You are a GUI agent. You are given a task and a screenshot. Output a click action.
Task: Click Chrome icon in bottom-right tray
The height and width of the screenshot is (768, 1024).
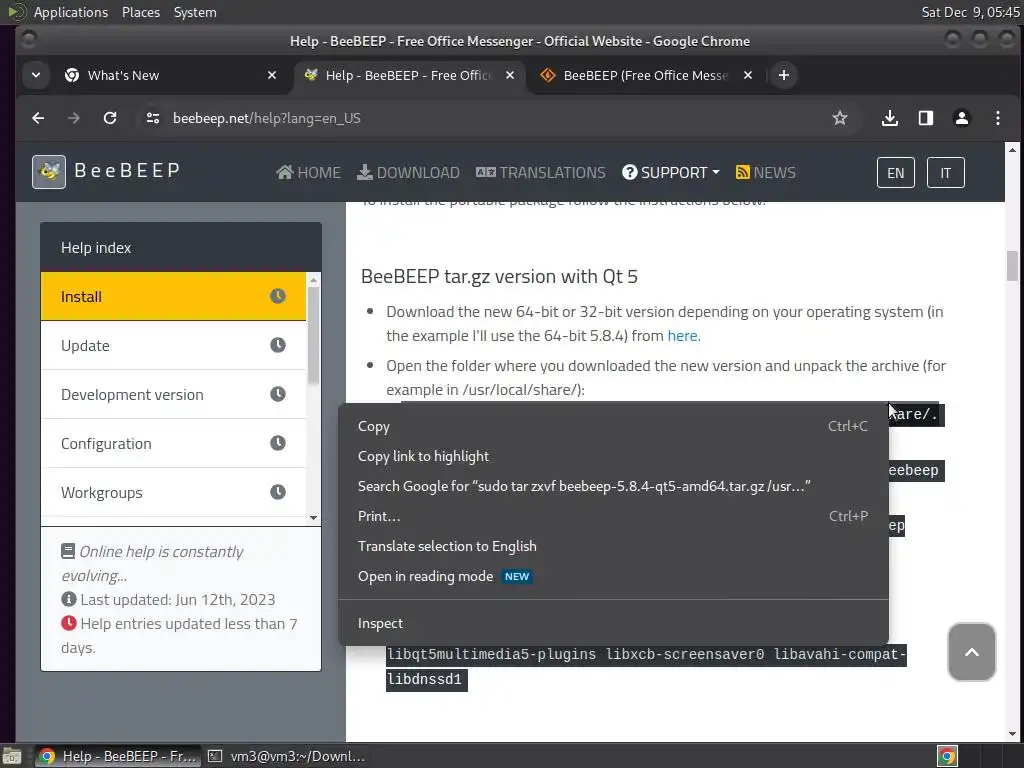click(x=947, y=756)
